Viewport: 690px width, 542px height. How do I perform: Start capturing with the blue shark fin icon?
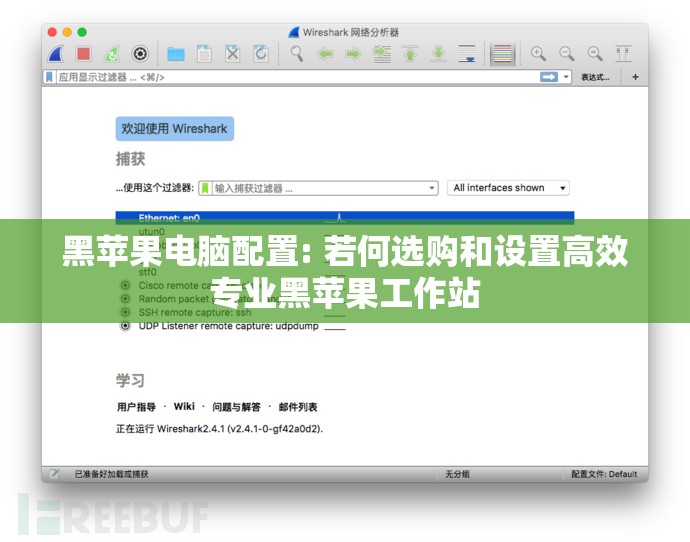pyautogui.click(x=56, y=54)
